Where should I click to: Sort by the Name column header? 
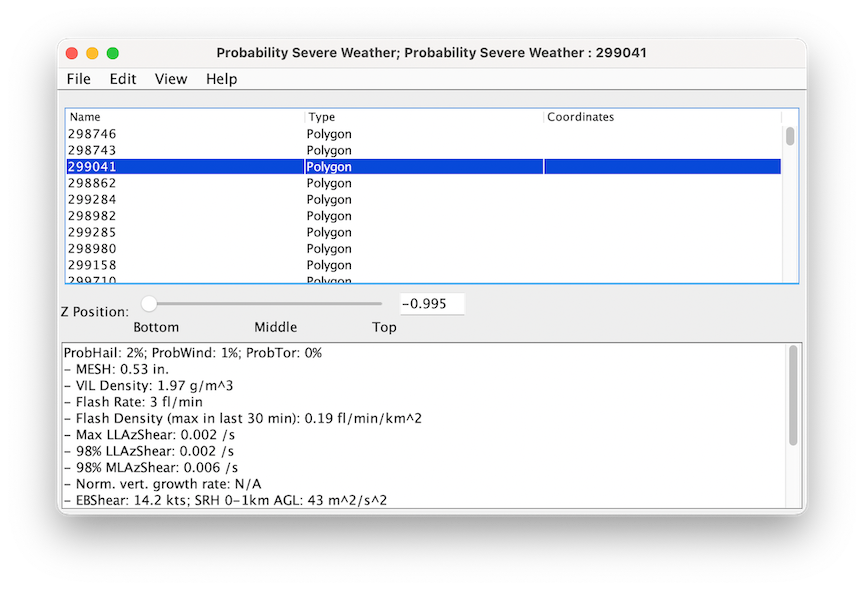85,116
